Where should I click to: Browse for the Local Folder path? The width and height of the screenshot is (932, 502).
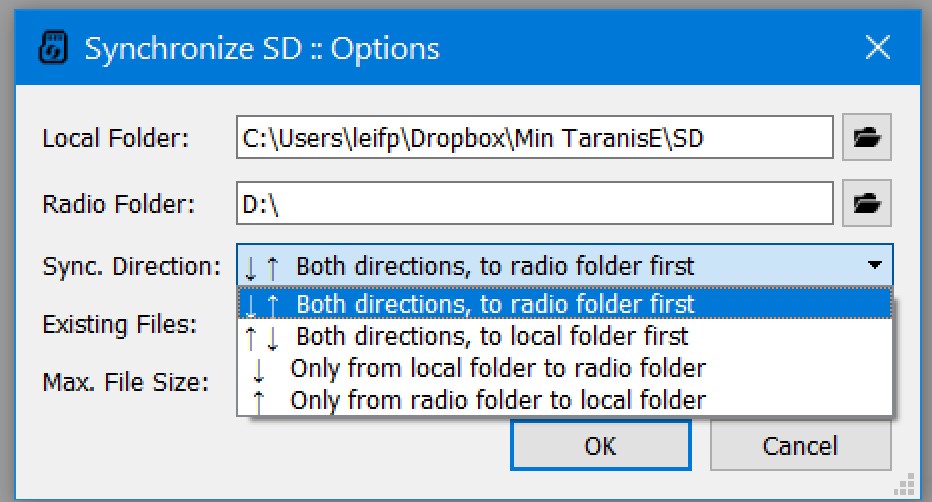pyautogui.click(x=866, y=138)
